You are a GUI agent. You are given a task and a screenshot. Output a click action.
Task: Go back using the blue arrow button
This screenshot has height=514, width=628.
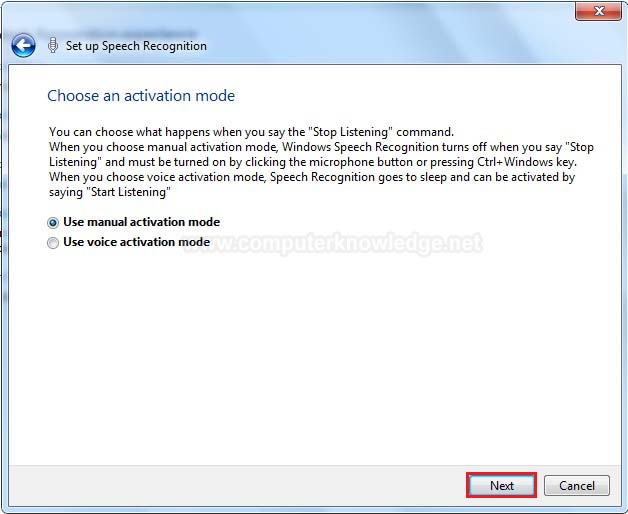[23, 45]
